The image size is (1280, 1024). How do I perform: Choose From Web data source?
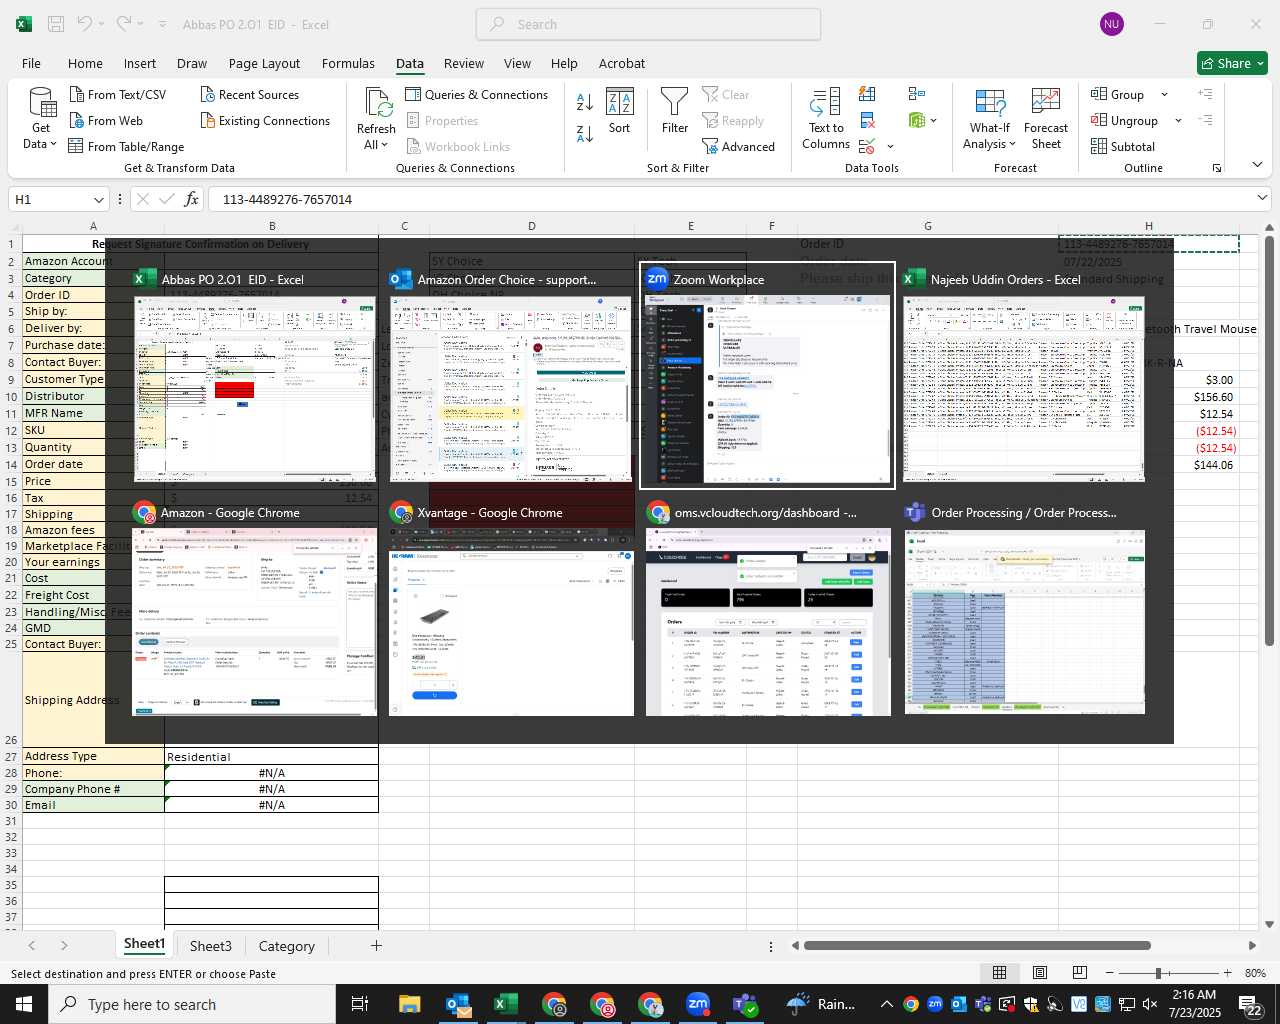pyautogui.click(x=106, y=120)
